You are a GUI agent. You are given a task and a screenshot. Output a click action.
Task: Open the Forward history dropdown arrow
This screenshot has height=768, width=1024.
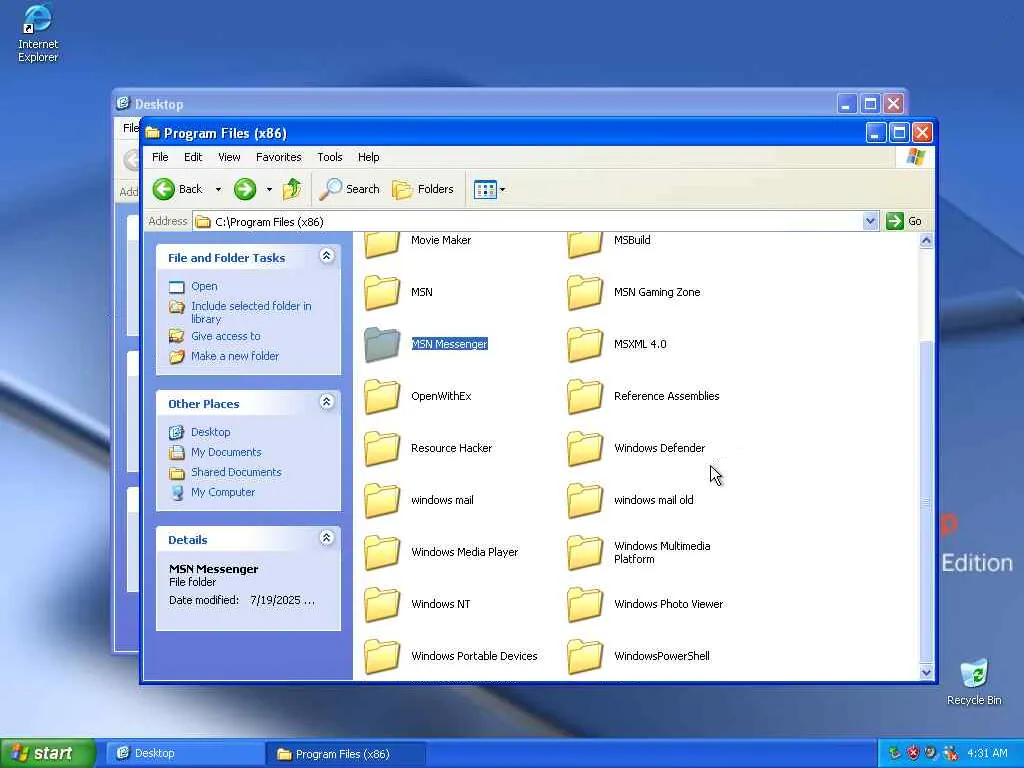point(269,189)
